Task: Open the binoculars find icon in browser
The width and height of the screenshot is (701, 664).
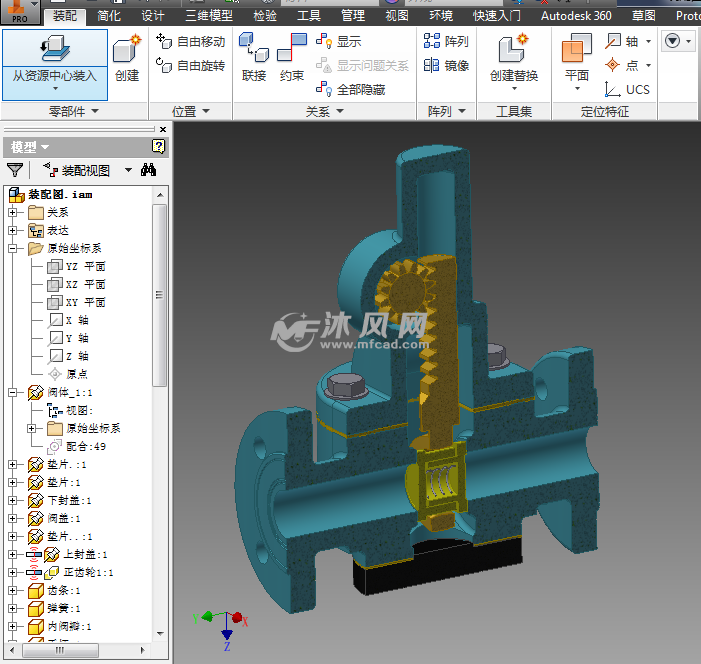Action: click(149, 170)
